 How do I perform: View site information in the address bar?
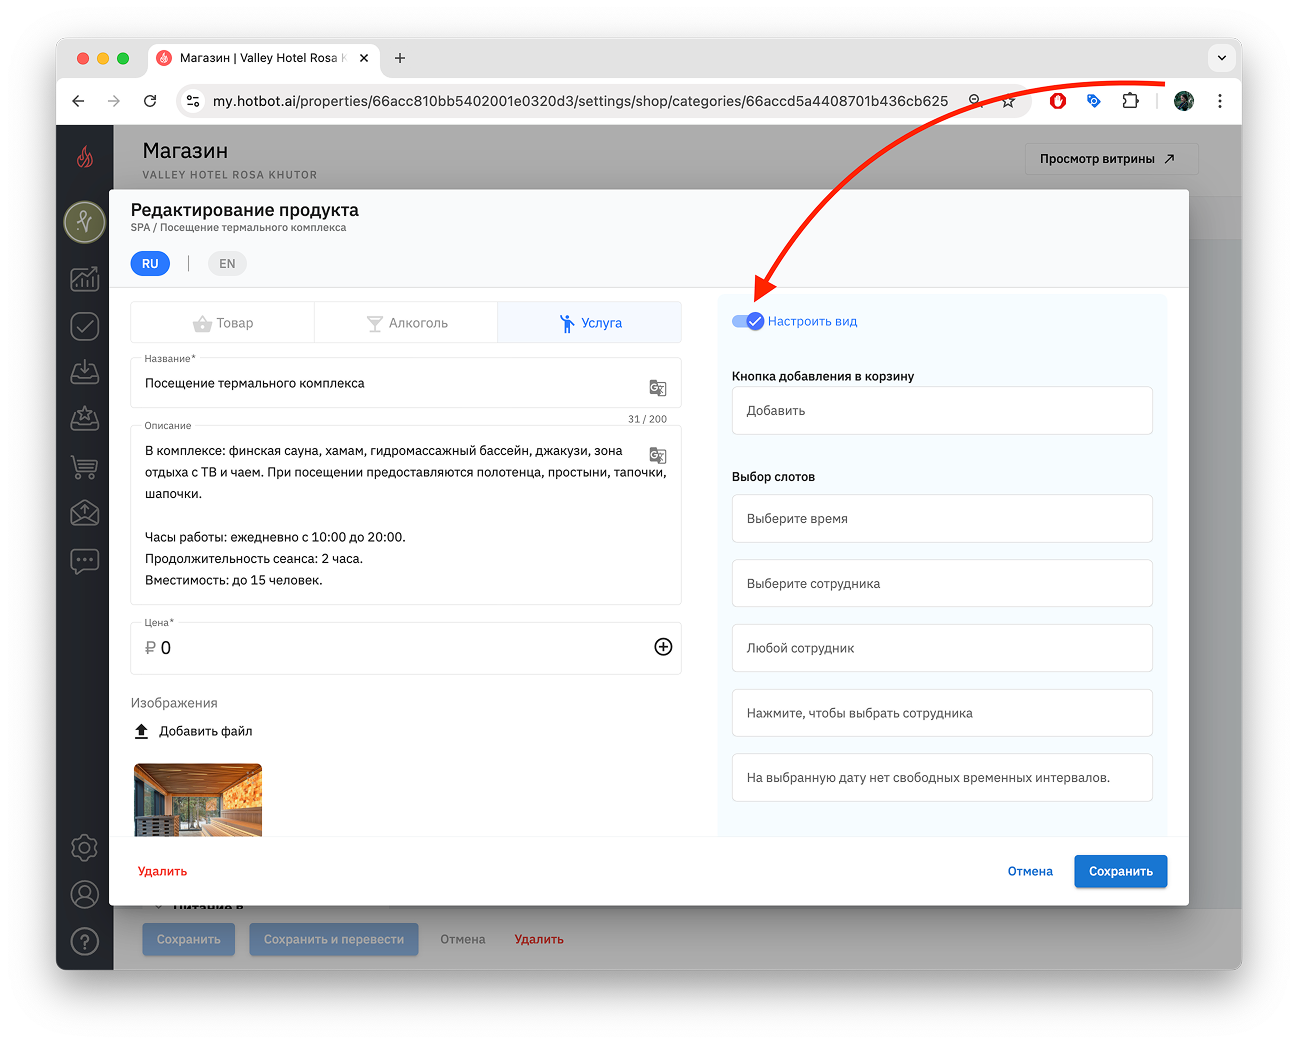coord(194,101)
